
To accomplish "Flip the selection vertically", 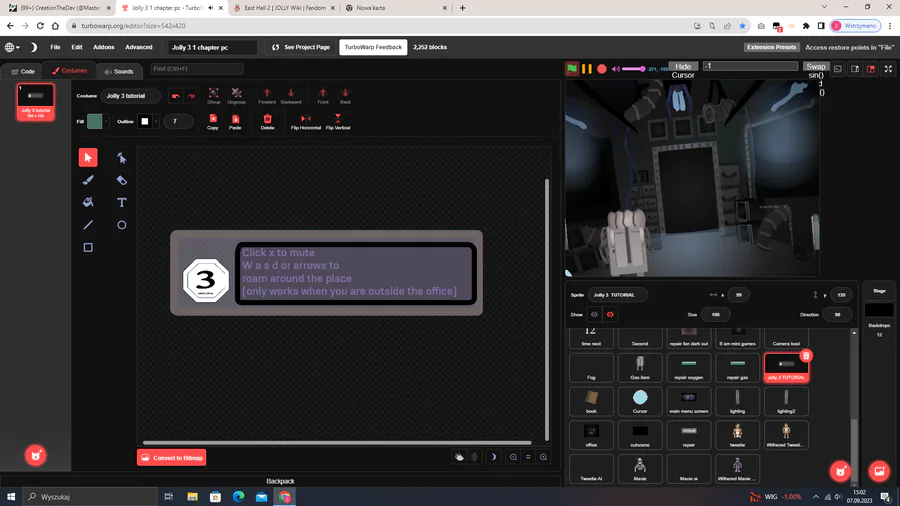I will coord(338,122).
